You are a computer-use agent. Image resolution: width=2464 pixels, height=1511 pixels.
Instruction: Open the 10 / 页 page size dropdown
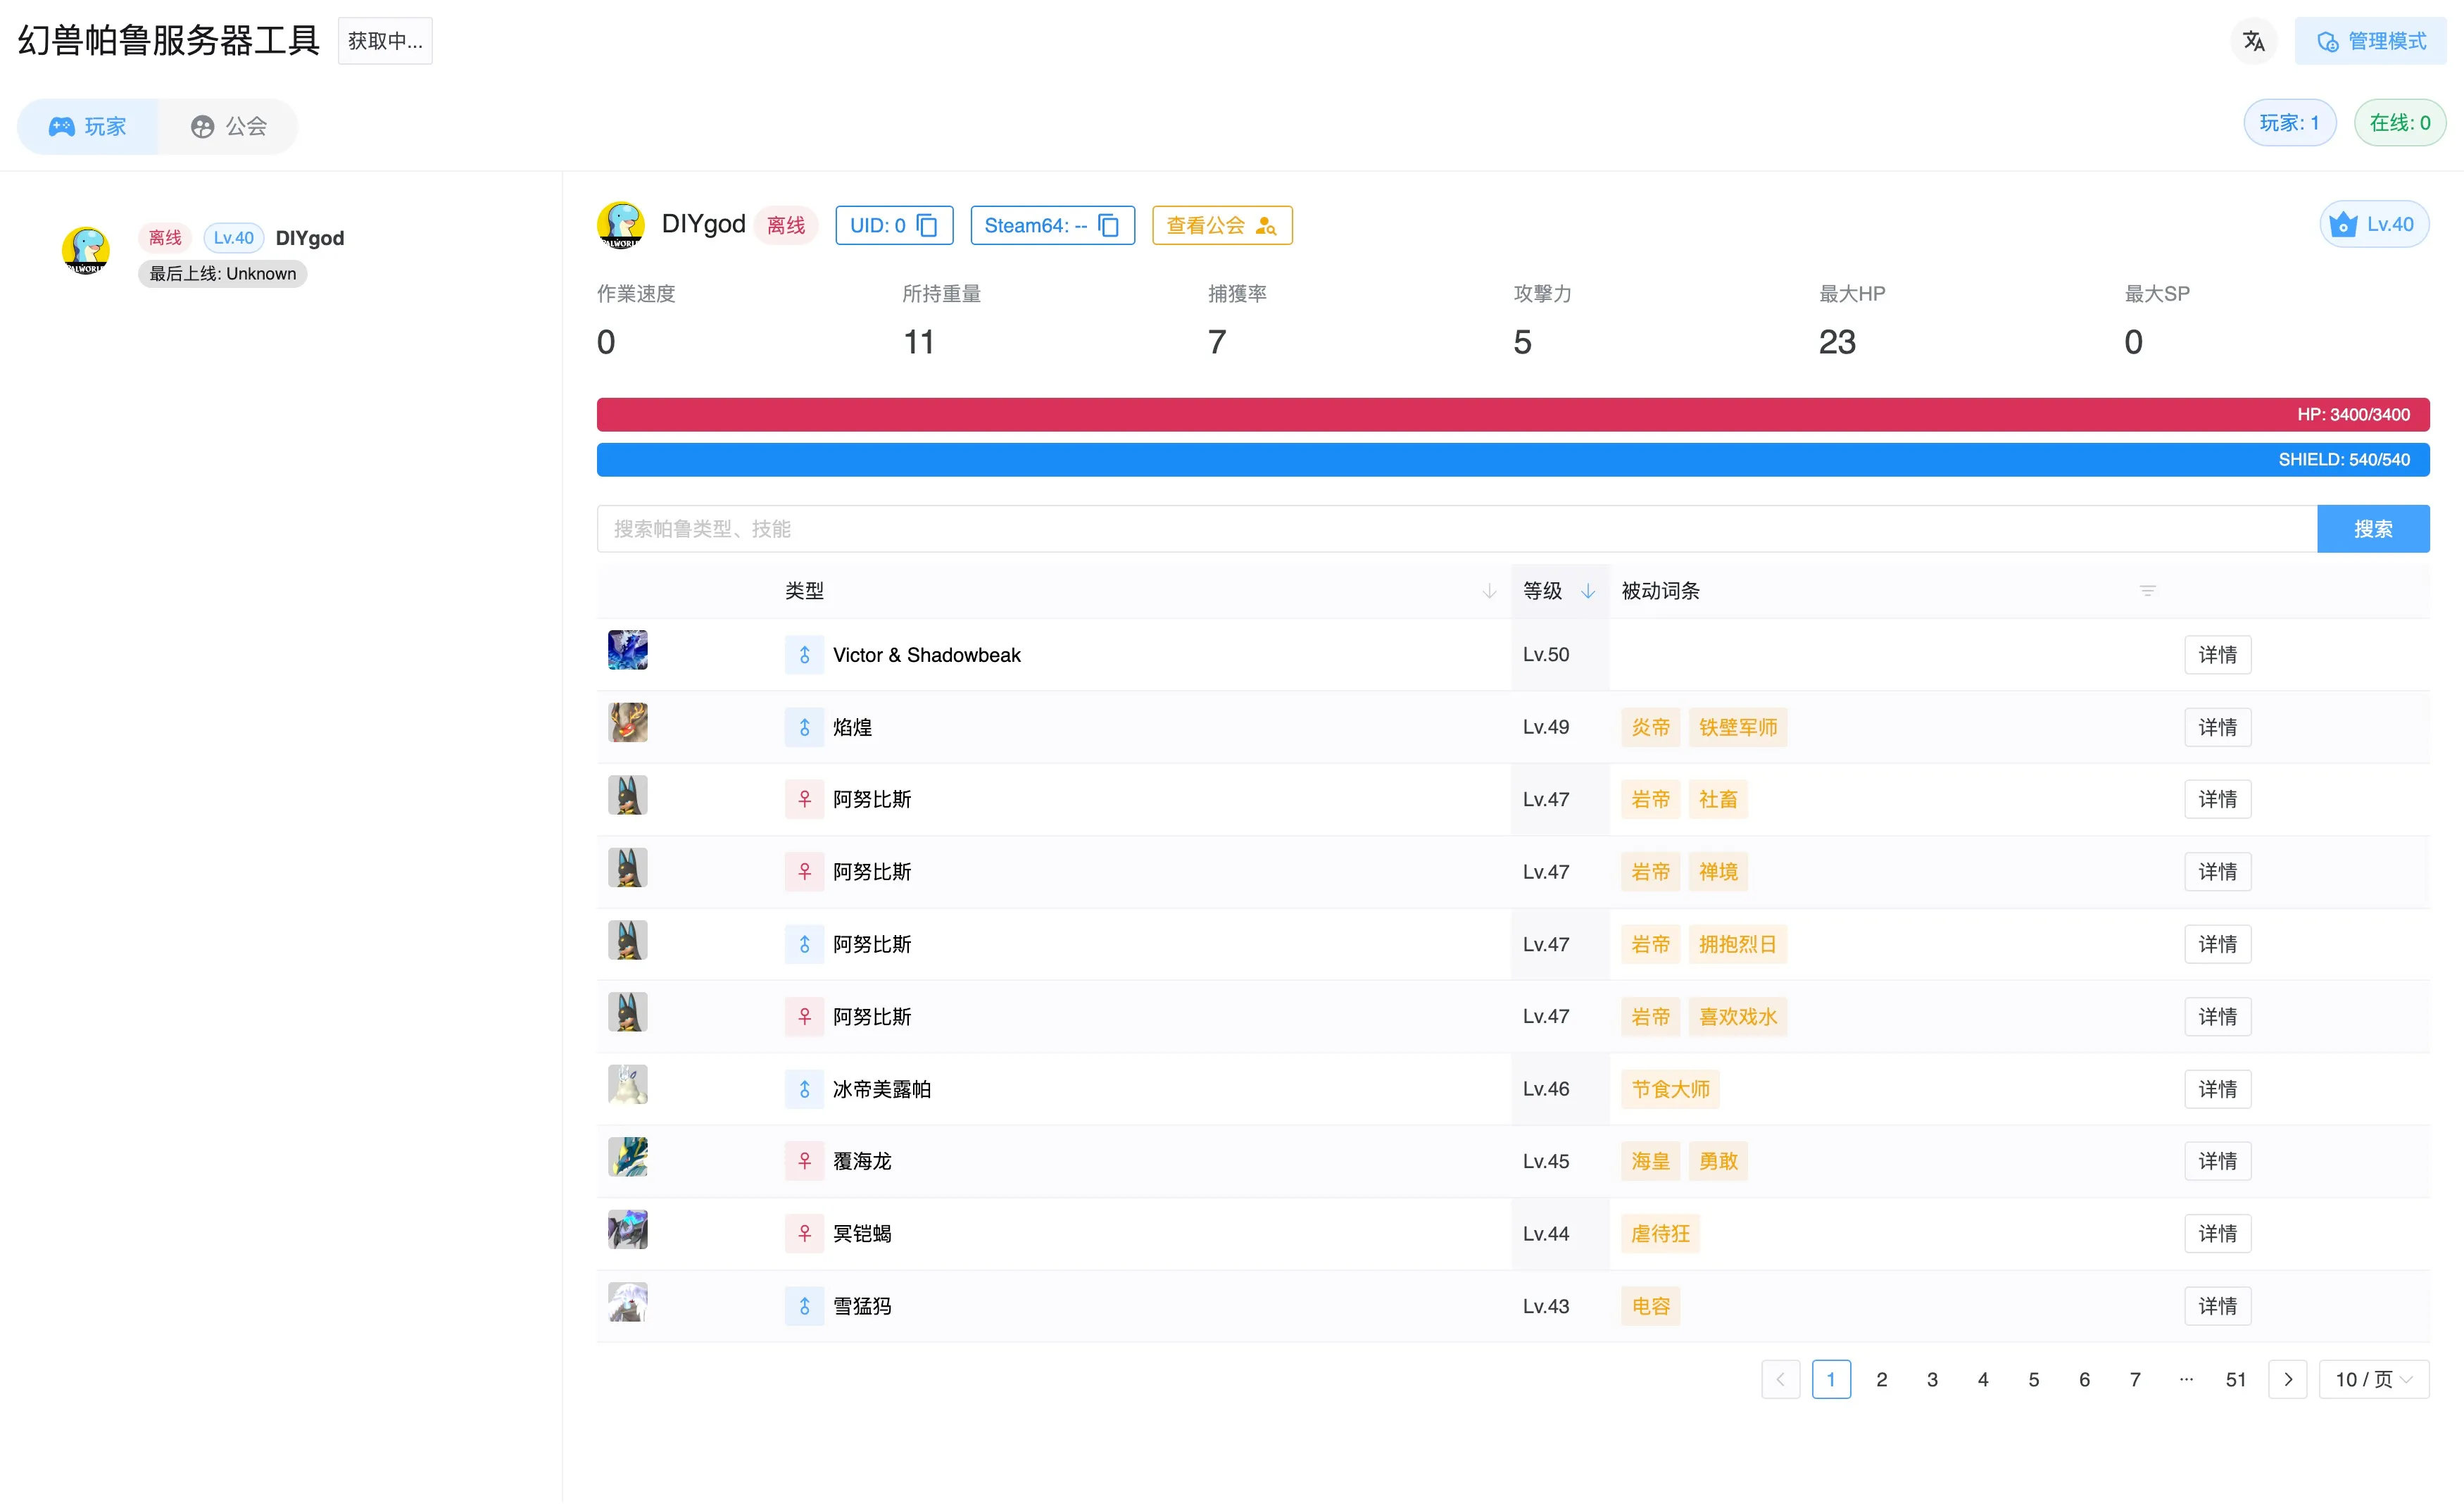click(x=2373, y=1380)
